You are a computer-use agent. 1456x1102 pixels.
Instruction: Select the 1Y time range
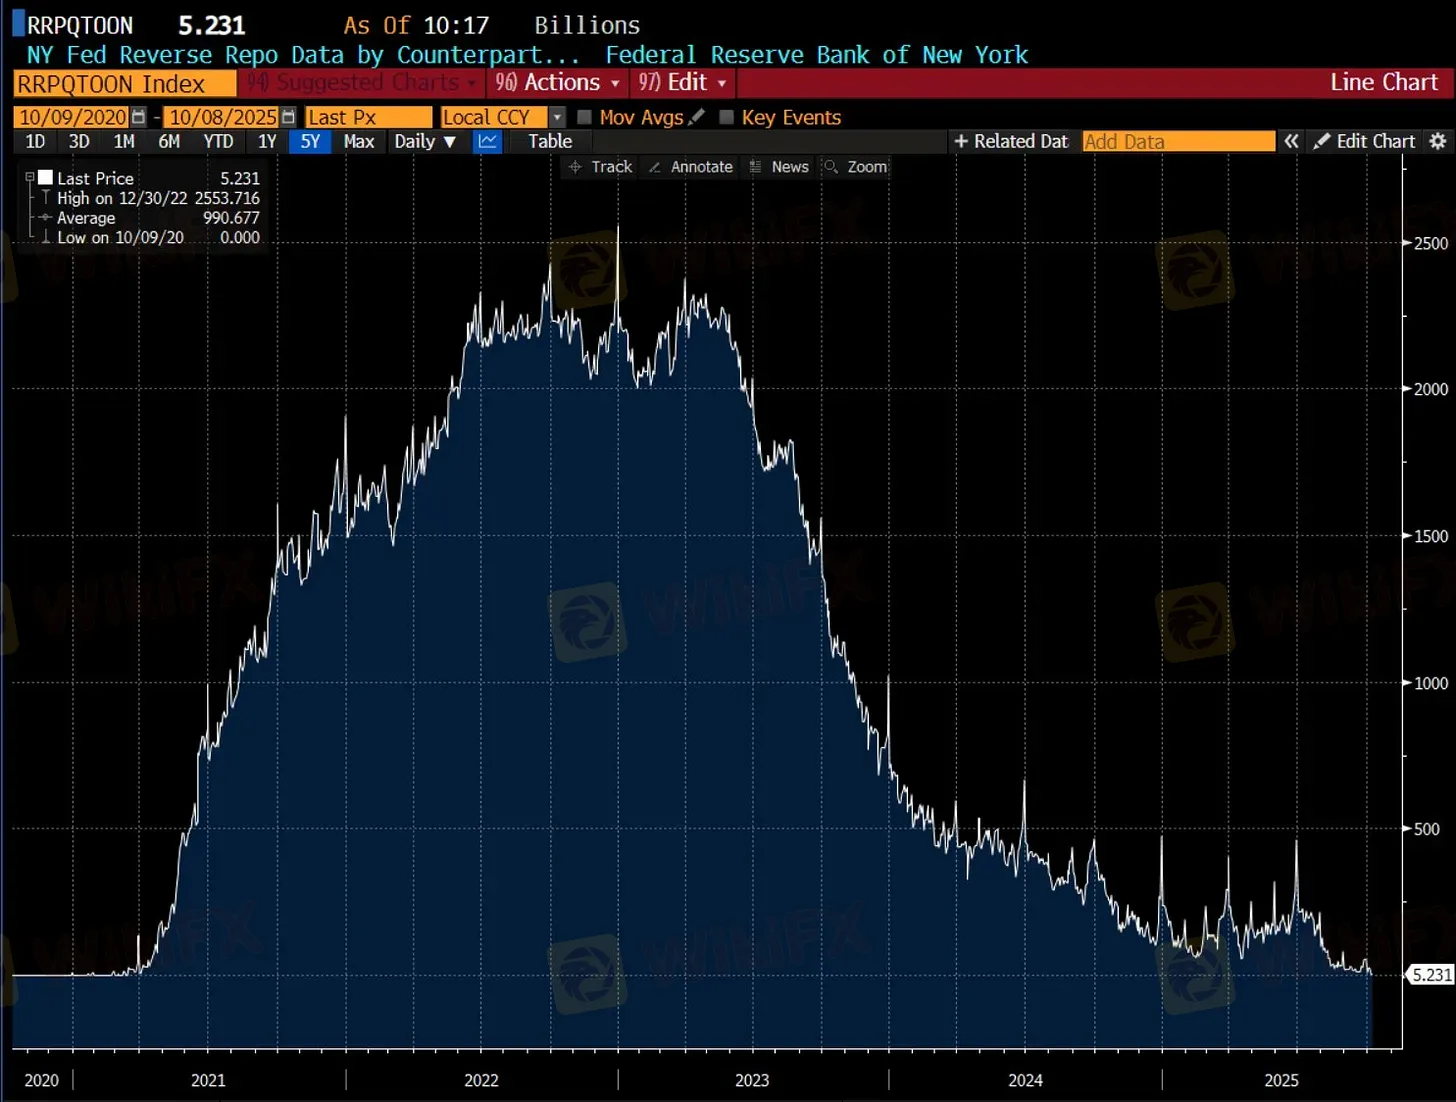tap(267, 142)
